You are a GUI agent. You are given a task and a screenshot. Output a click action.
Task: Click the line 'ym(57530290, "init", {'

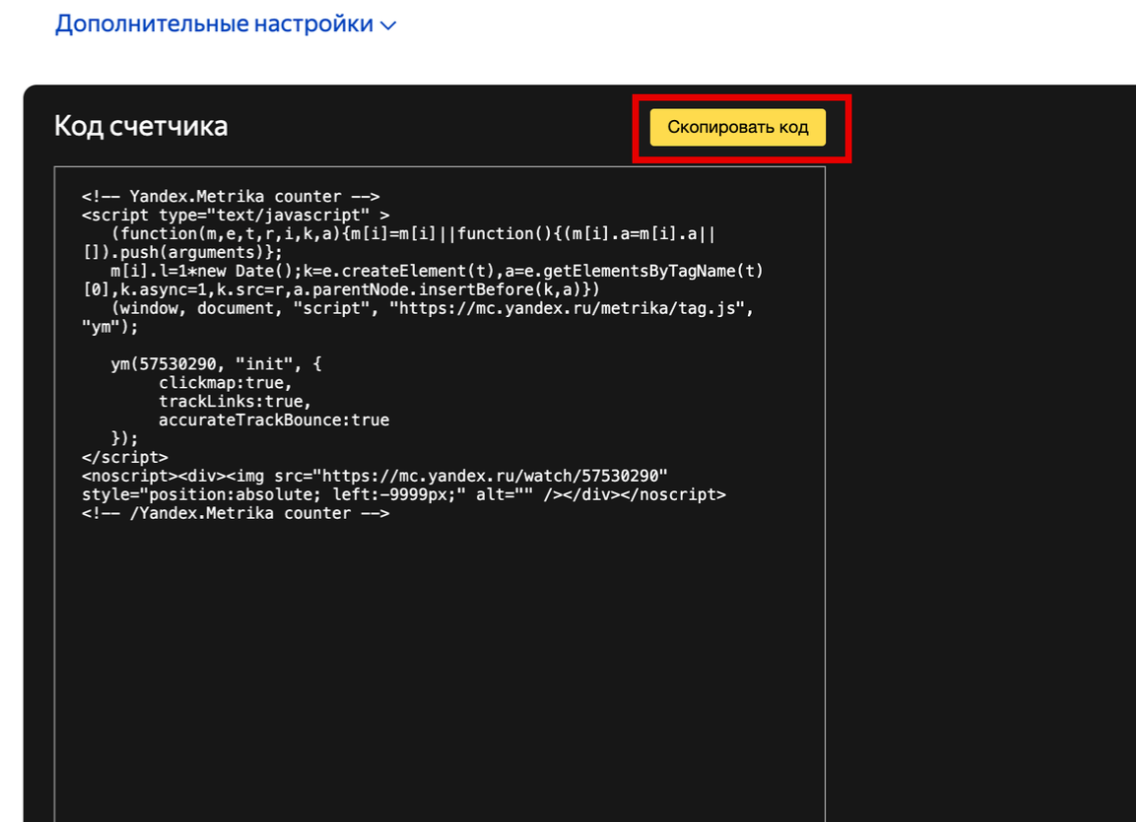[216, 364]
